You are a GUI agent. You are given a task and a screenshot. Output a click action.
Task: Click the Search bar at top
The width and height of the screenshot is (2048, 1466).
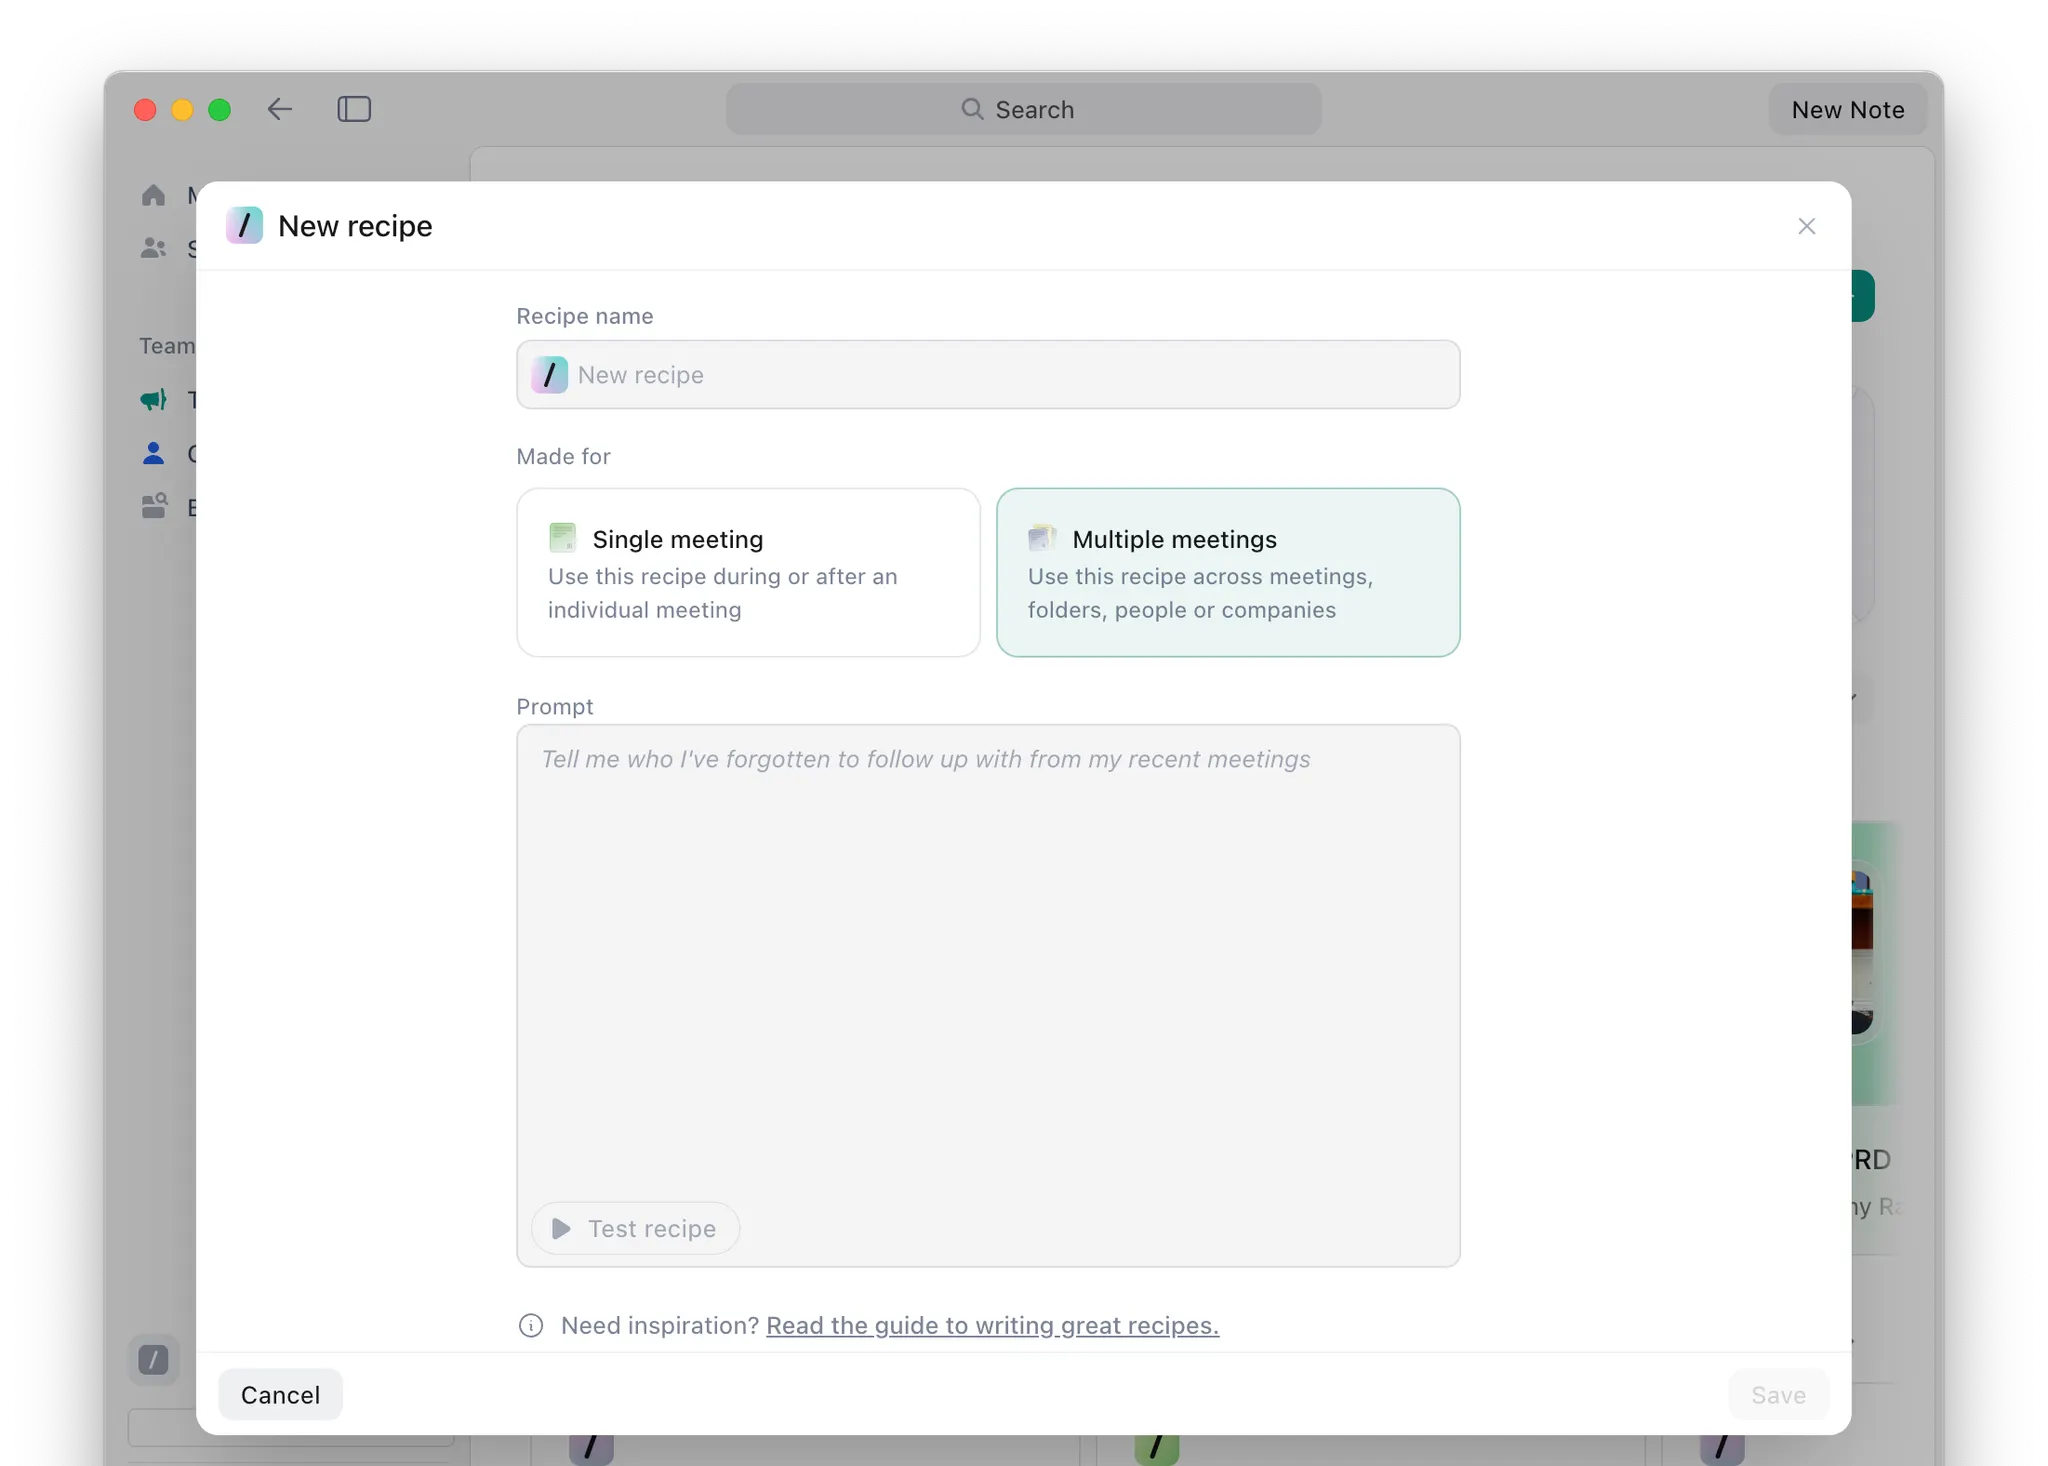point(1023,109)
